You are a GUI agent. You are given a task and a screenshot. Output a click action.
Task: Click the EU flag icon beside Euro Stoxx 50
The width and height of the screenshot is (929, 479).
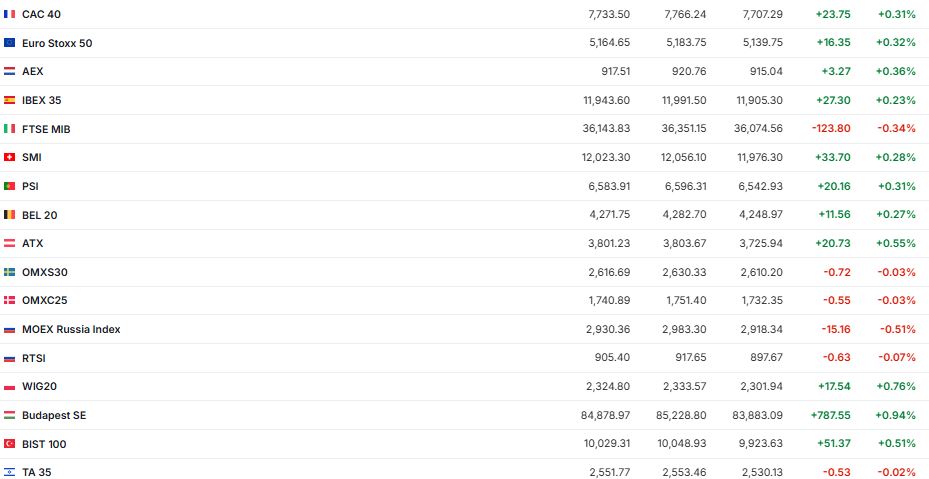point(9,43)
